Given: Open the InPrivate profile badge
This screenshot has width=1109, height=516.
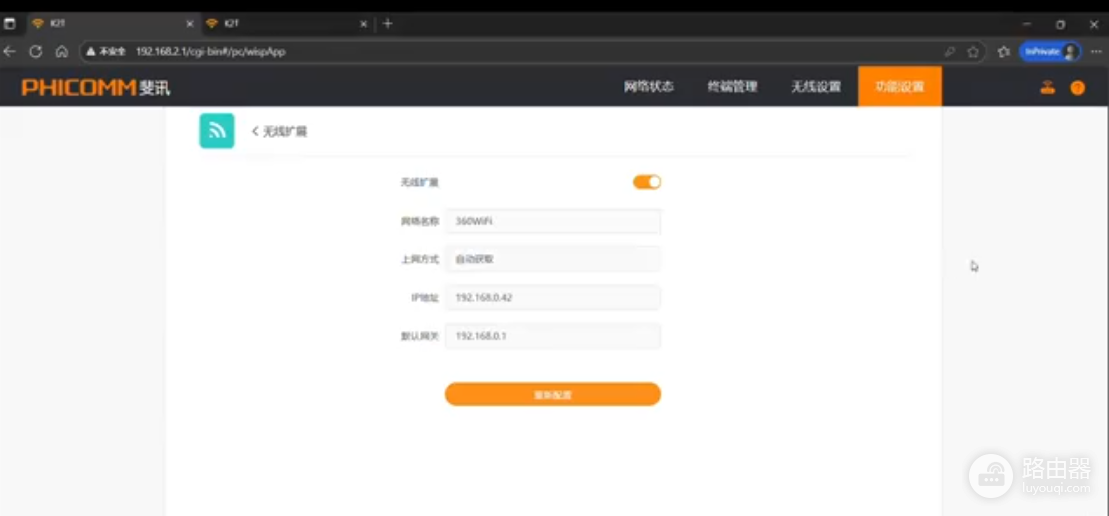Looking at the screenshot, I should (x=1050, y=52).
